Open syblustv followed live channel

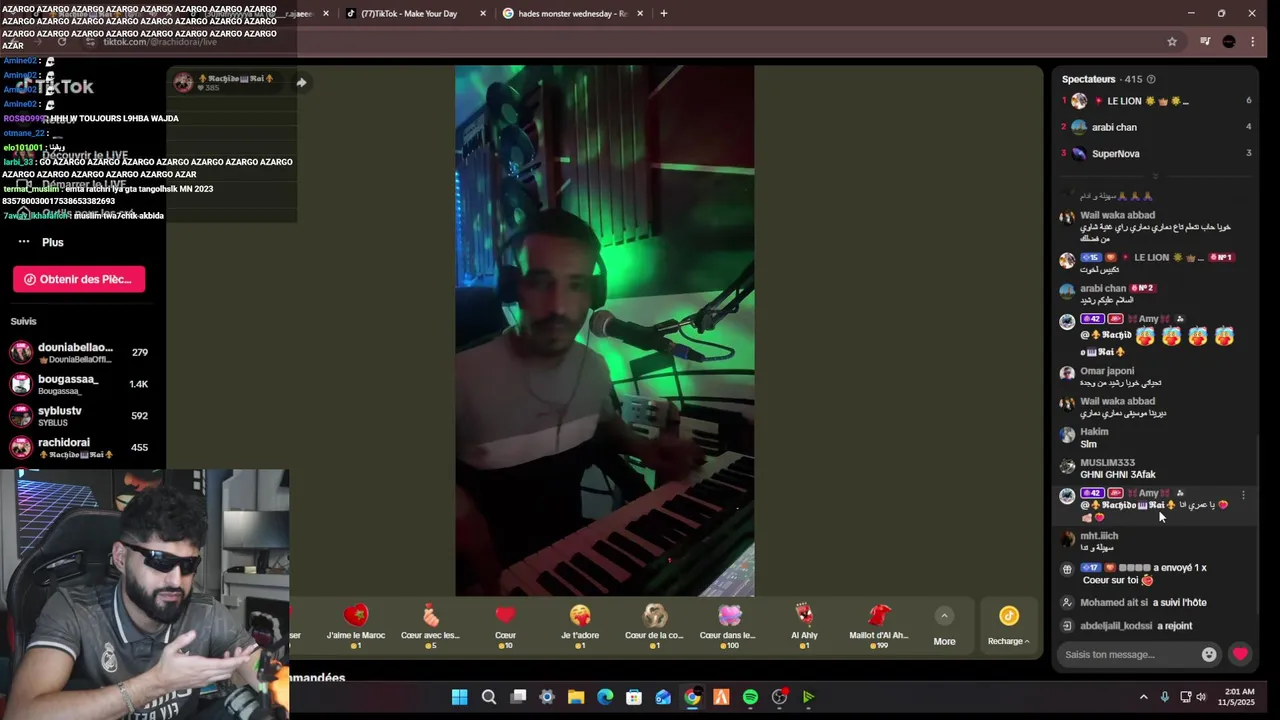(x=79, y=416)
